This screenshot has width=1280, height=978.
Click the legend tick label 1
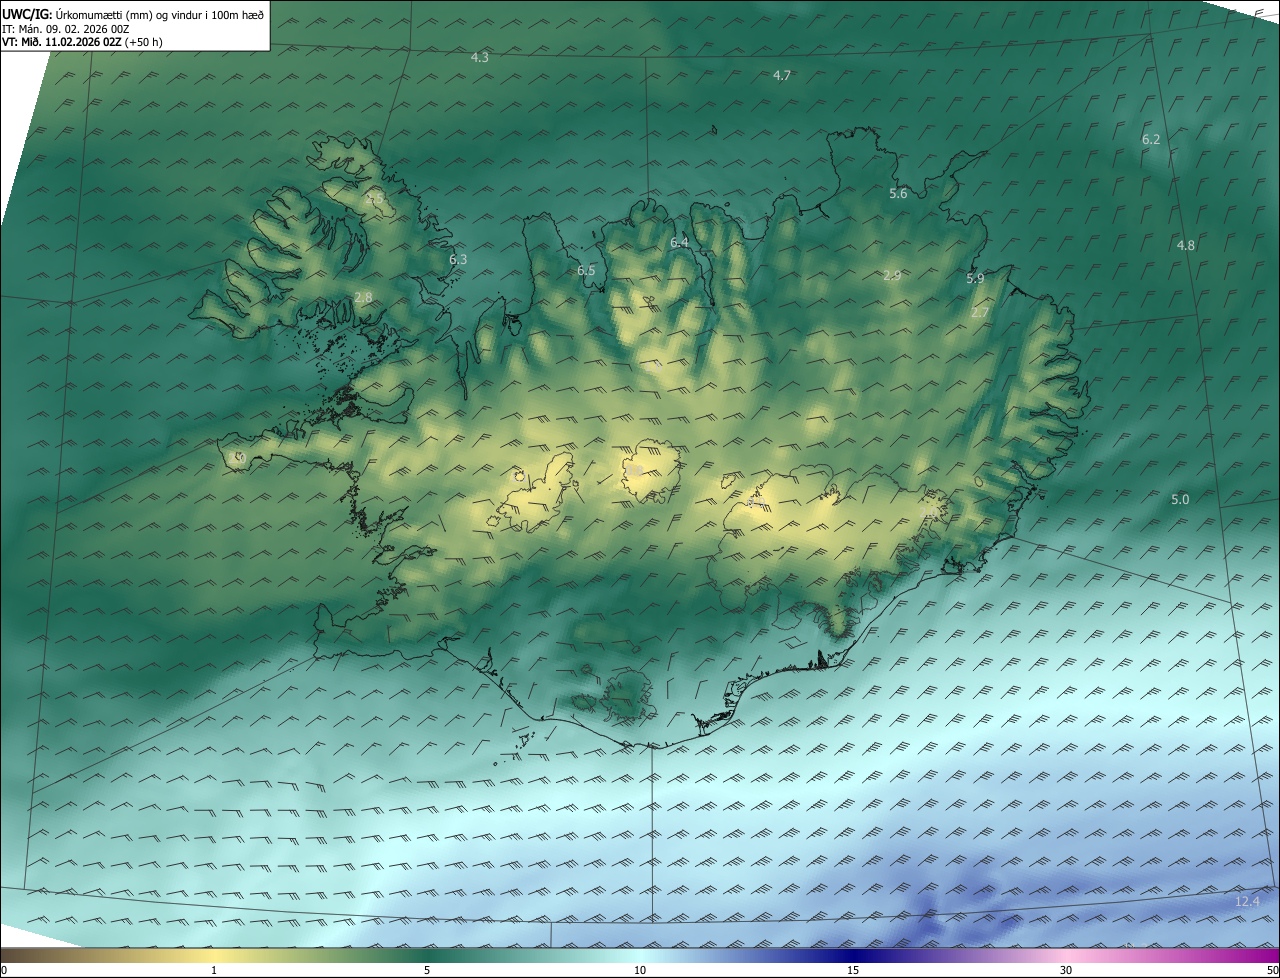click(x=214, y=970)
